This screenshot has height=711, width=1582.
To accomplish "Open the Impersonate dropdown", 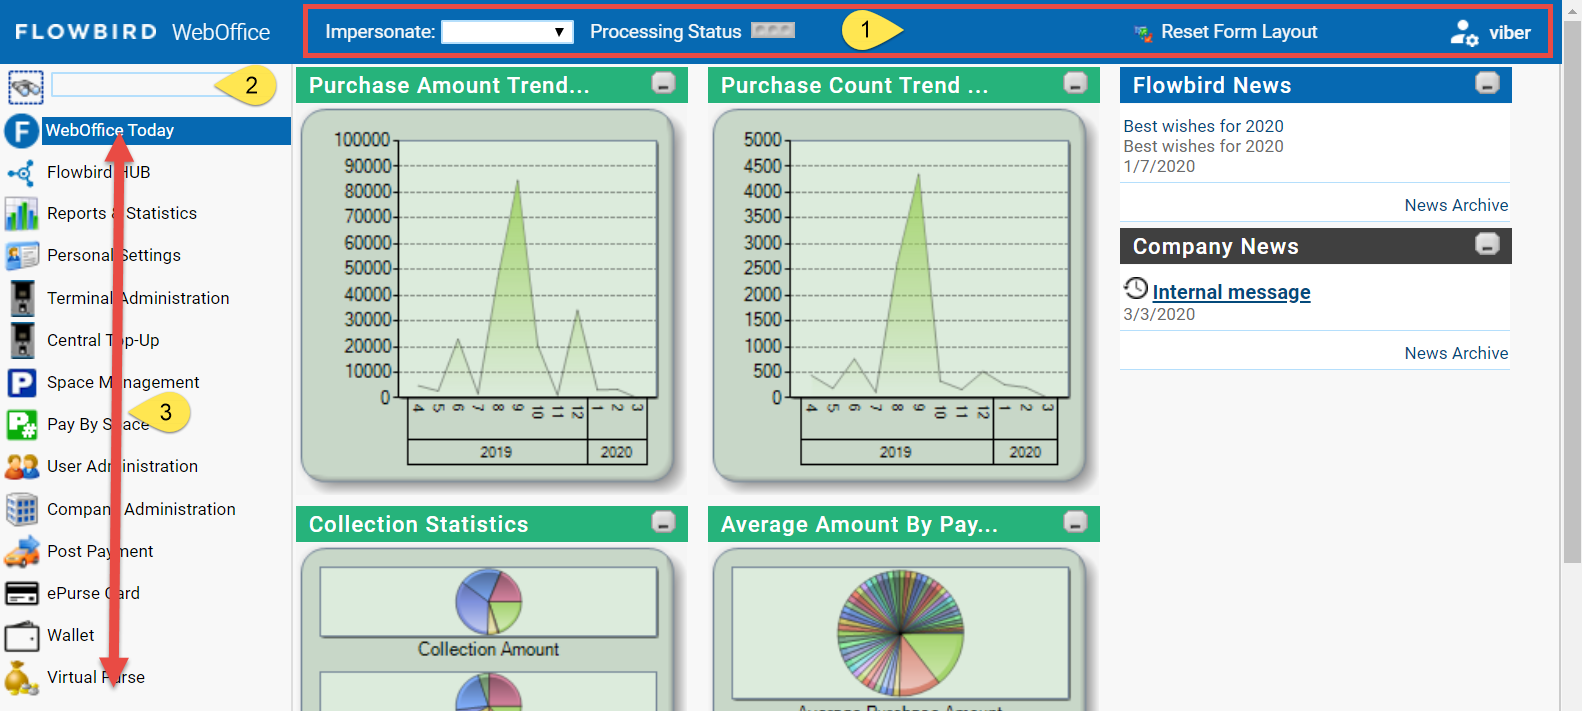I will [x=508, y=32].
